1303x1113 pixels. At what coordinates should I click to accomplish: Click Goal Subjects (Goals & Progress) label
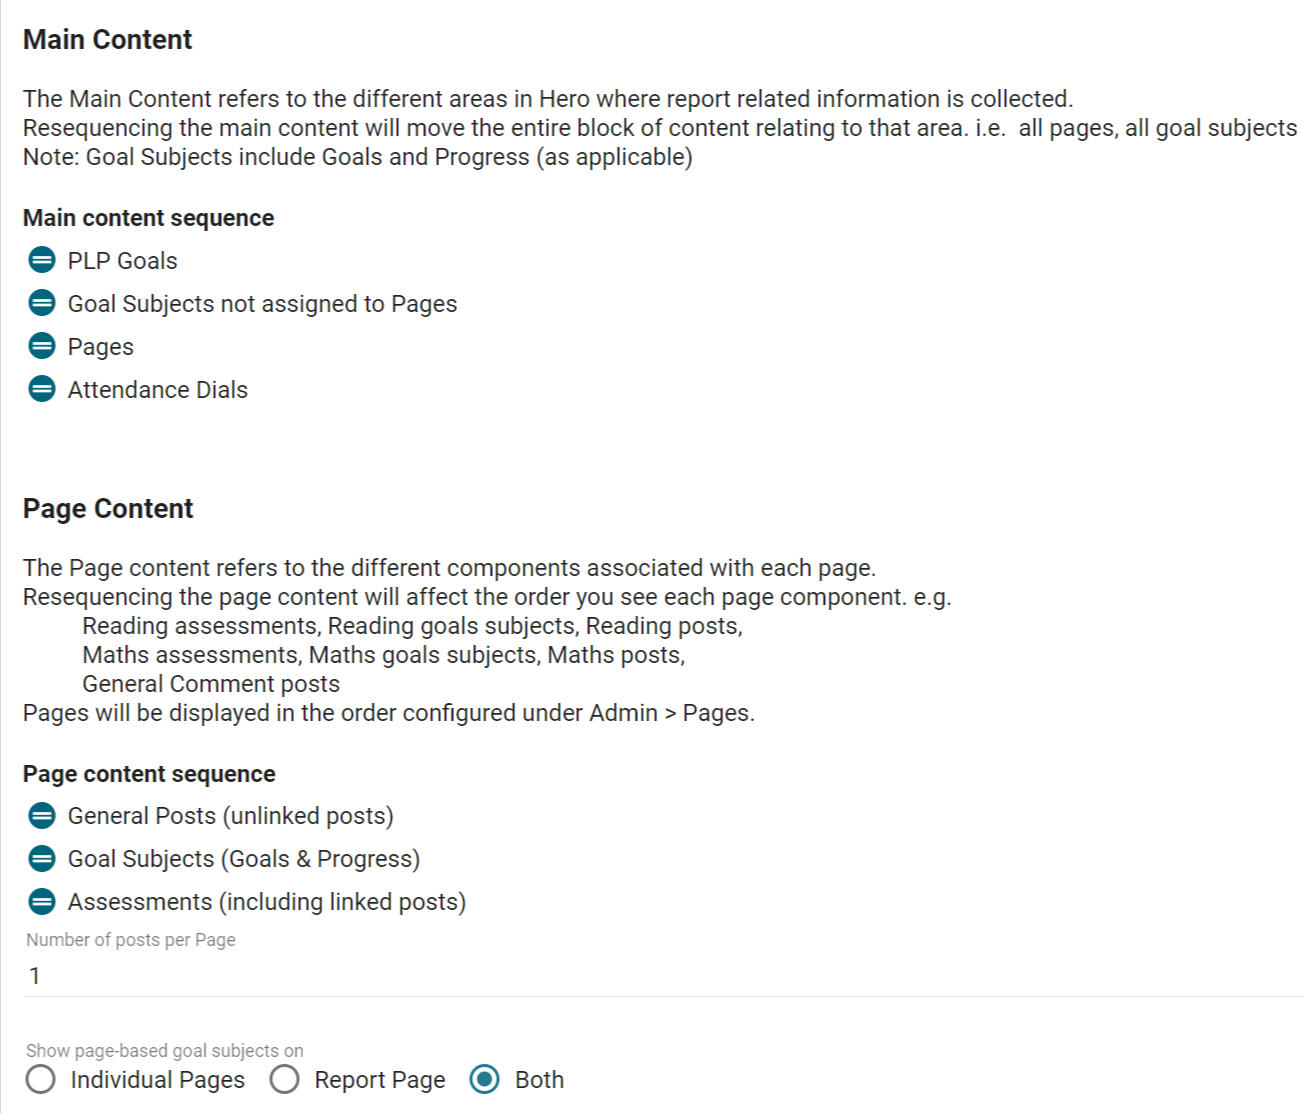tap(244, 859)
